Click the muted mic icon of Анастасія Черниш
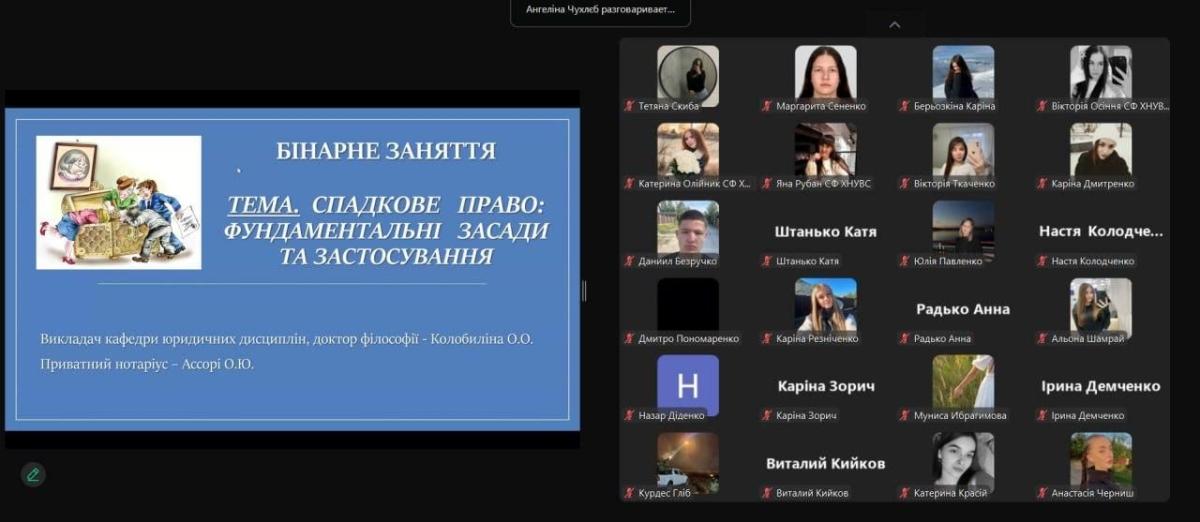The height and width of the screenshot is (522, 1200). click(1043, 493)
